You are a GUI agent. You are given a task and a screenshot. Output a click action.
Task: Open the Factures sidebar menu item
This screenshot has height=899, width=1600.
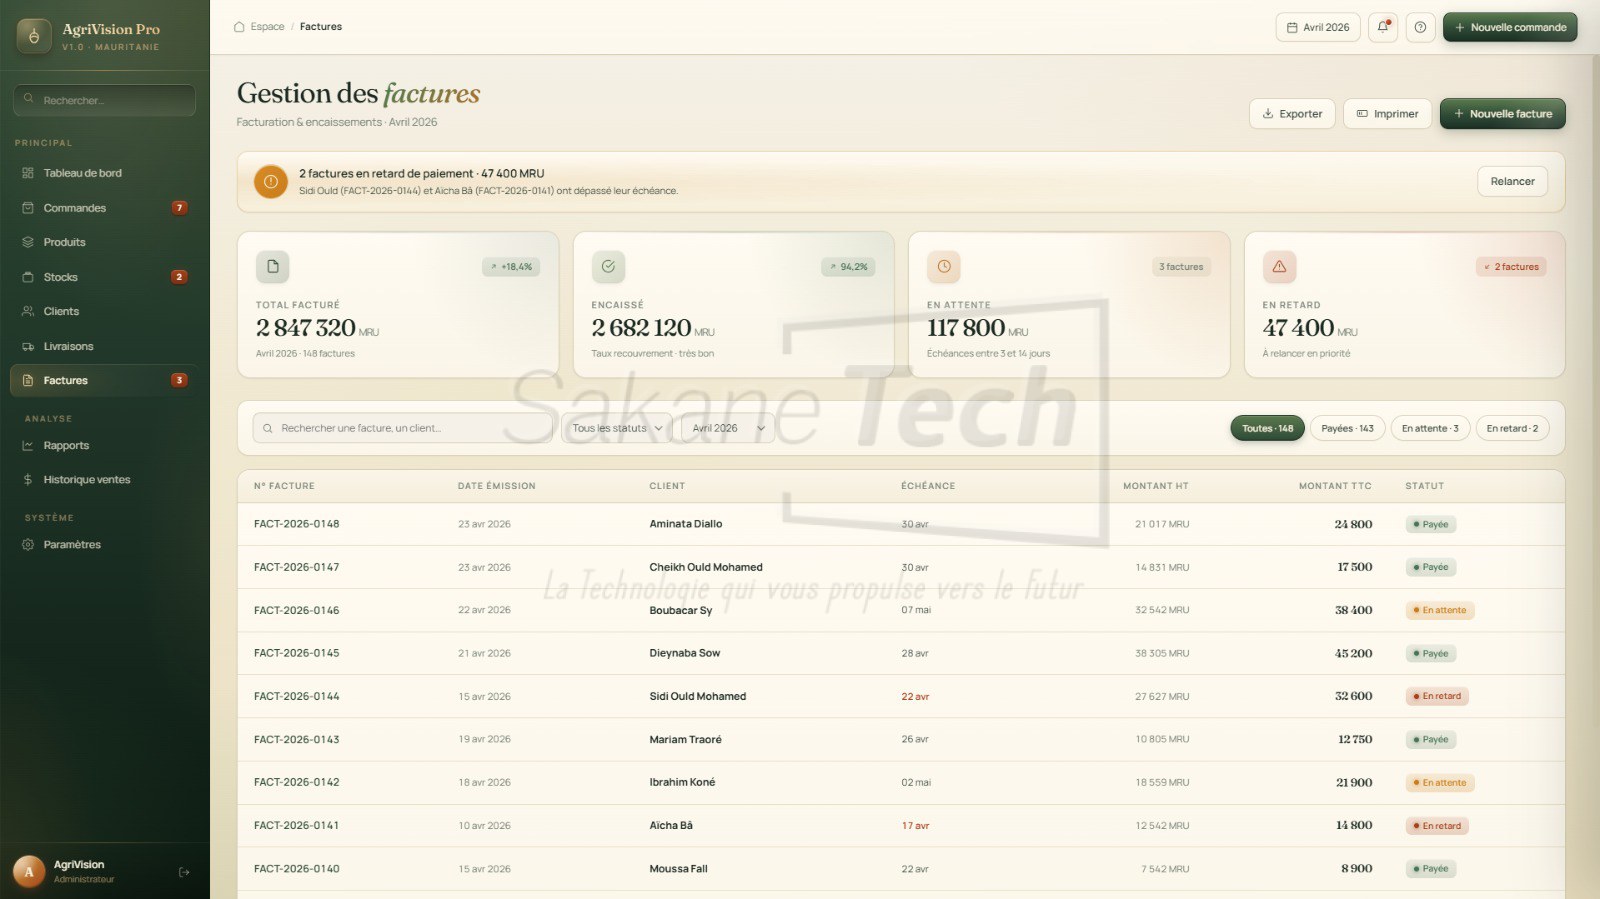coord(104,380)
